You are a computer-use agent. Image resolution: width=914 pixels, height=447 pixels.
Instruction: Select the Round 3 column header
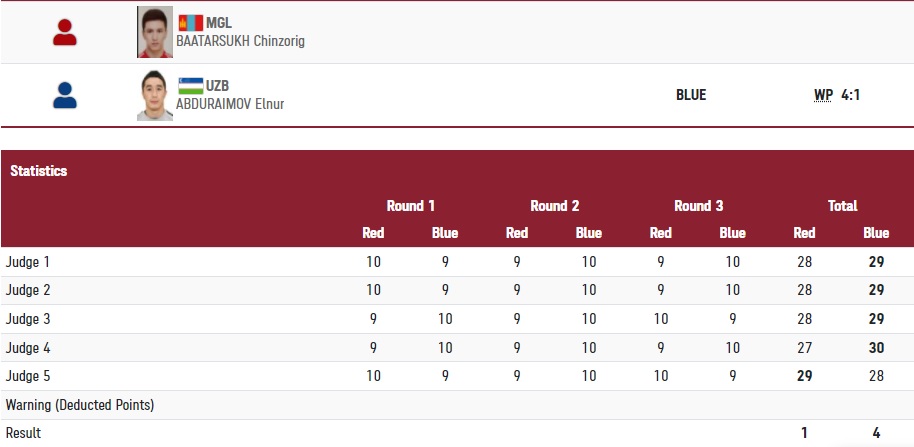[x=699, y=206]
